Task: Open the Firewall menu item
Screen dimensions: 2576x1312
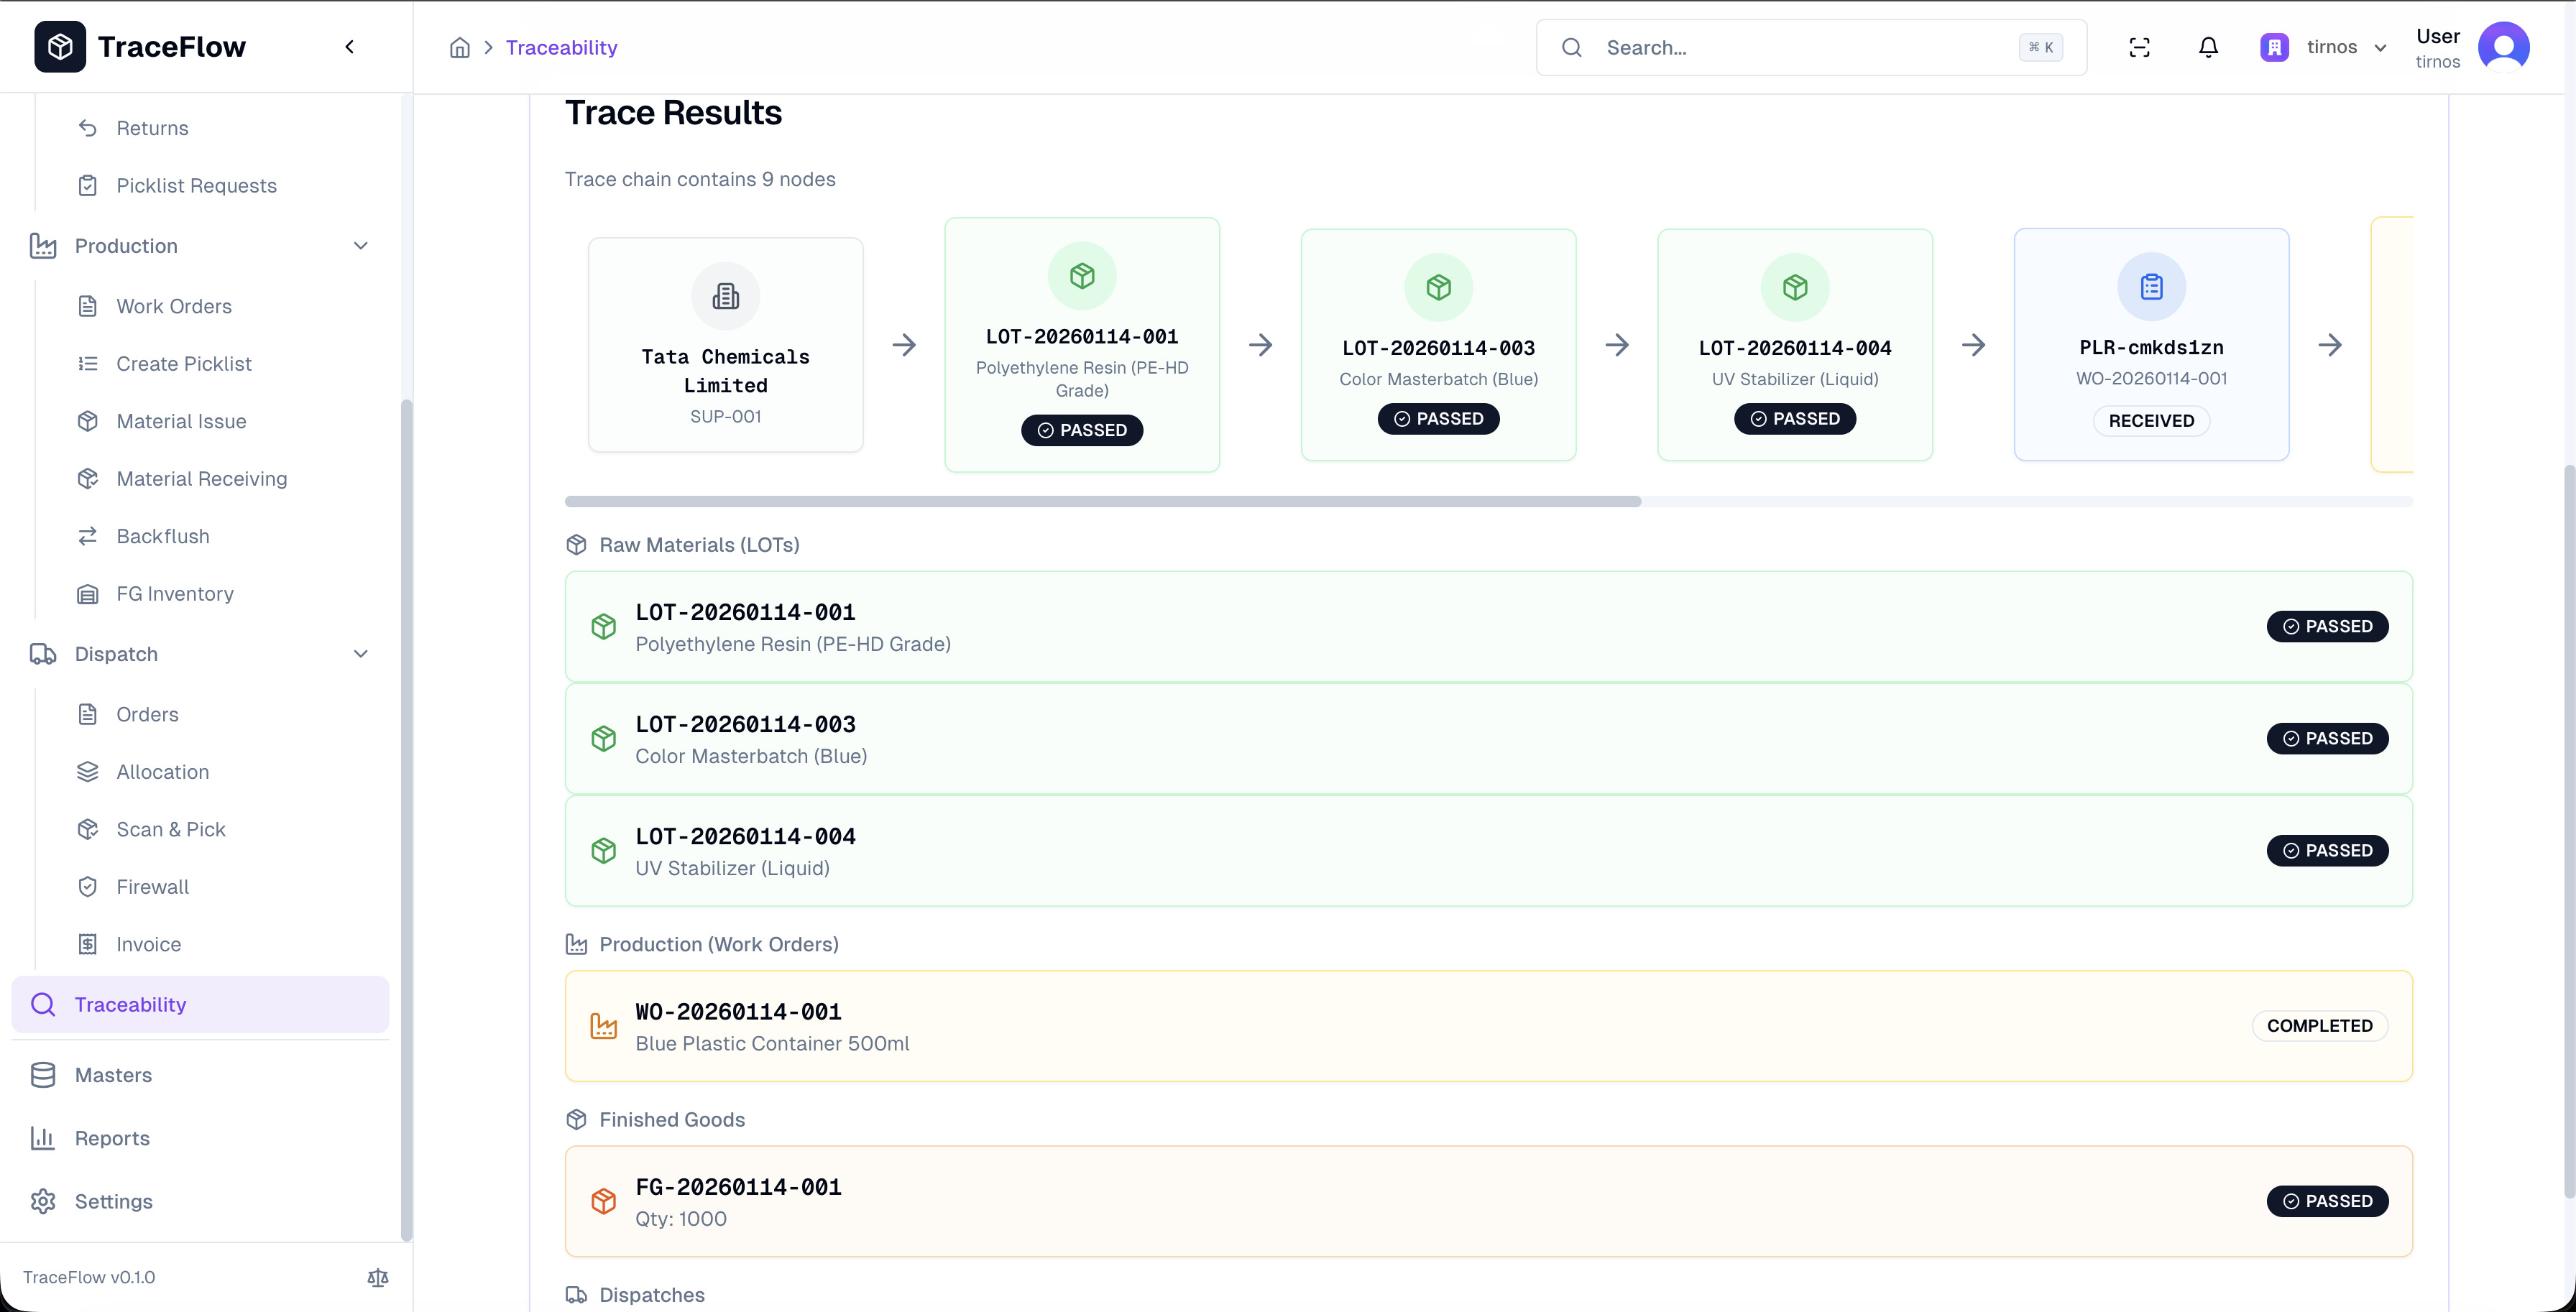Action: 152,887
